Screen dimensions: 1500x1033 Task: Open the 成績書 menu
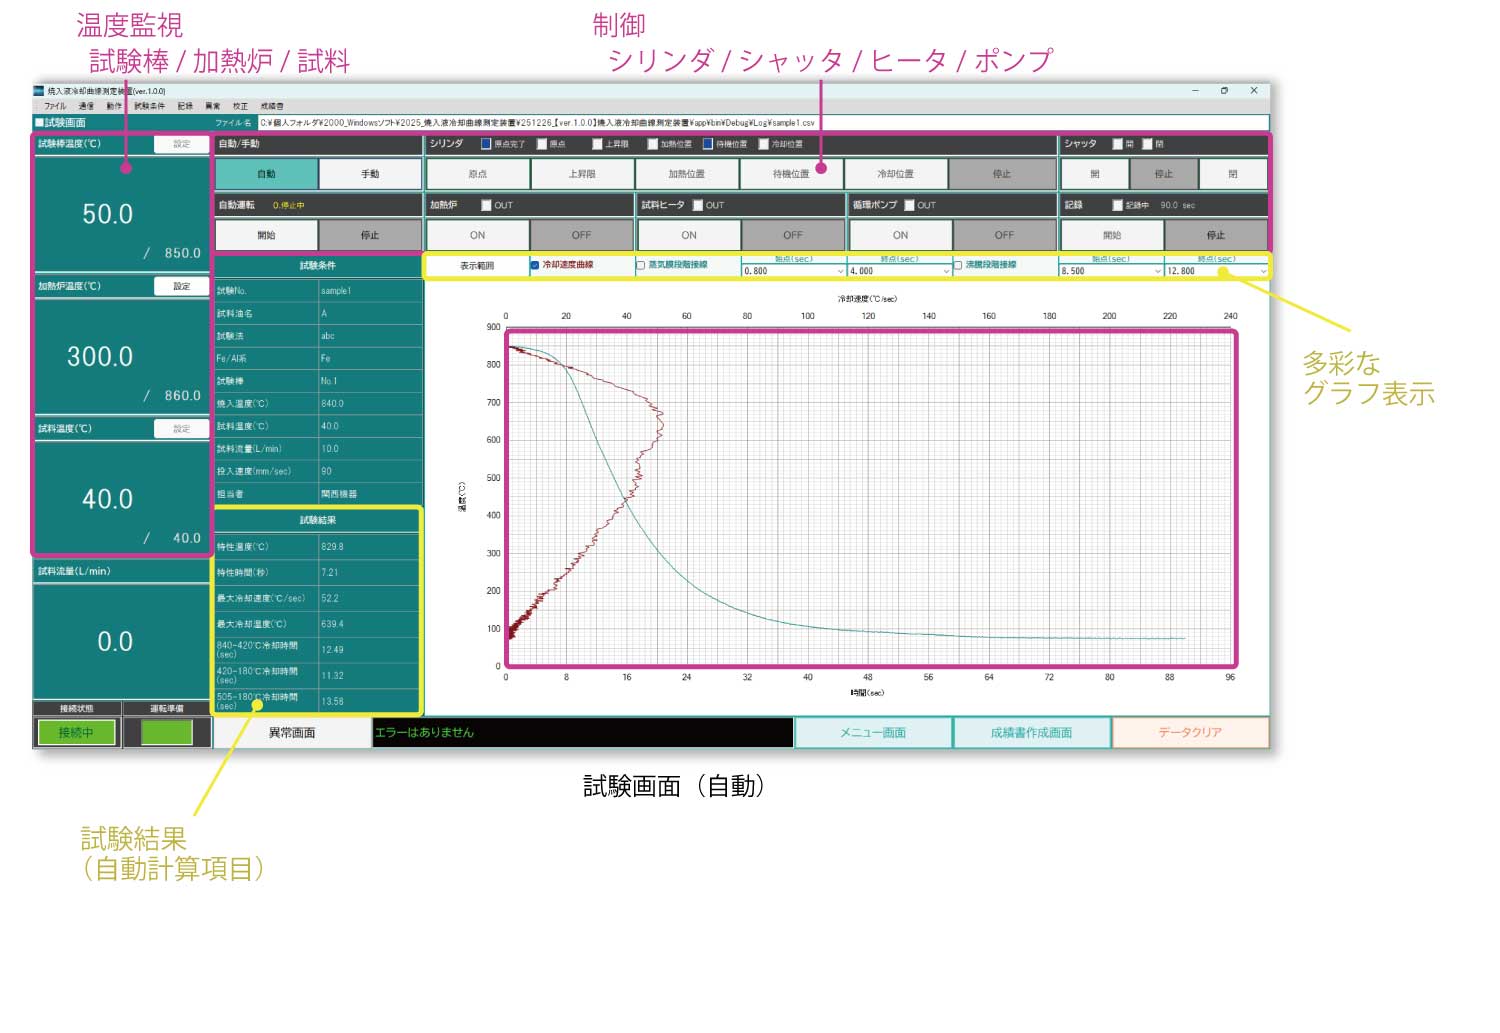coord(272,106)
